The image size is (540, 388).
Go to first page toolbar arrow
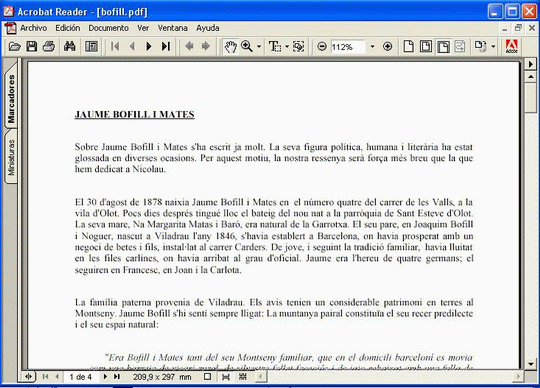[115, 46]
